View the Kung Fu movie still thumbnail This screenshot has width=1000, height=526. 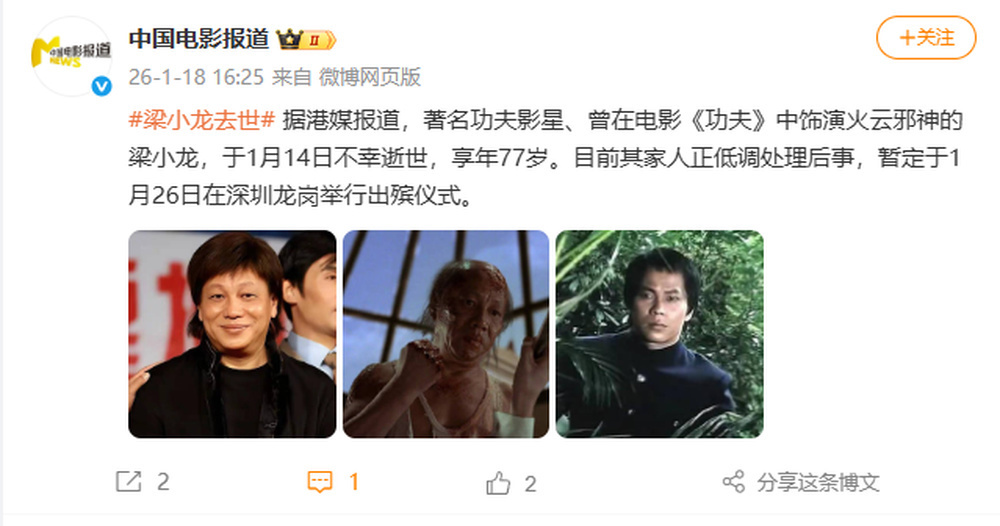click(446, 334)
